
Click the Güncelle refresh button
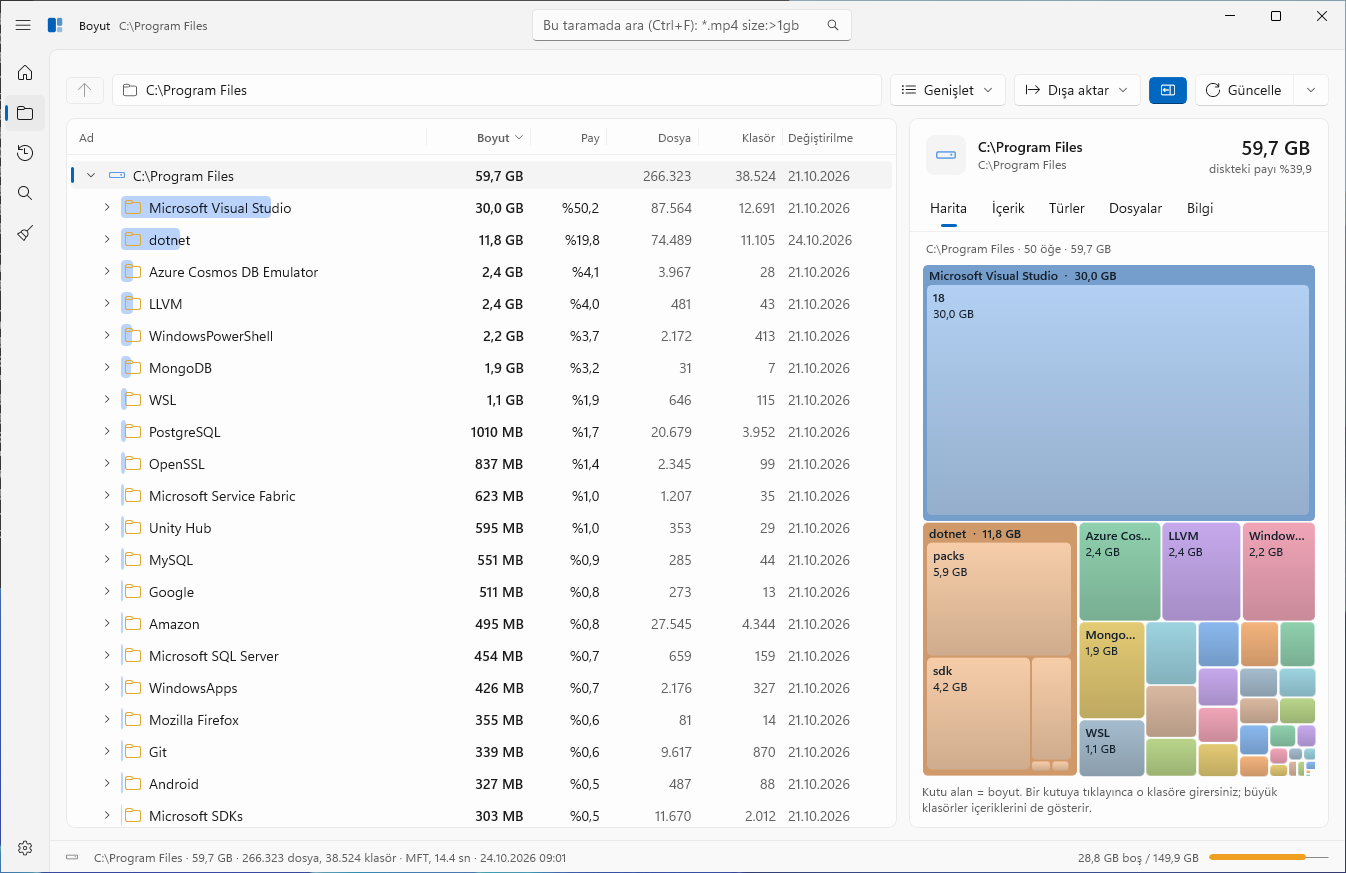(1245, 90)
